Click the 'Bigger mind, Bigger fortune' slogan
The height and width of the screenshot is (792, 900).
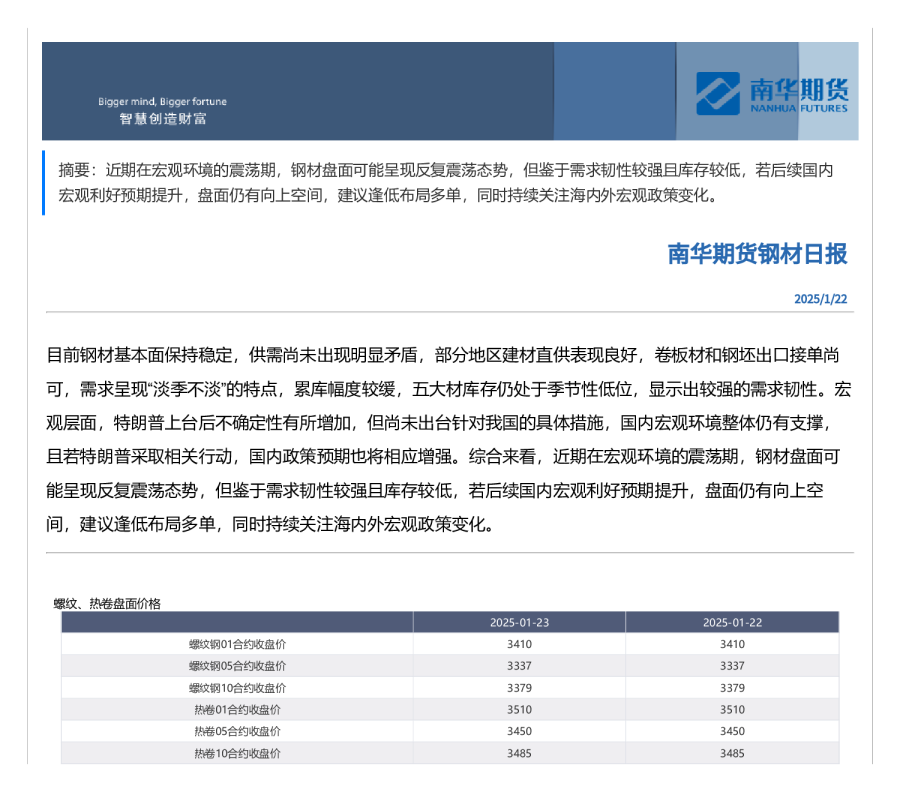(162, 102)
